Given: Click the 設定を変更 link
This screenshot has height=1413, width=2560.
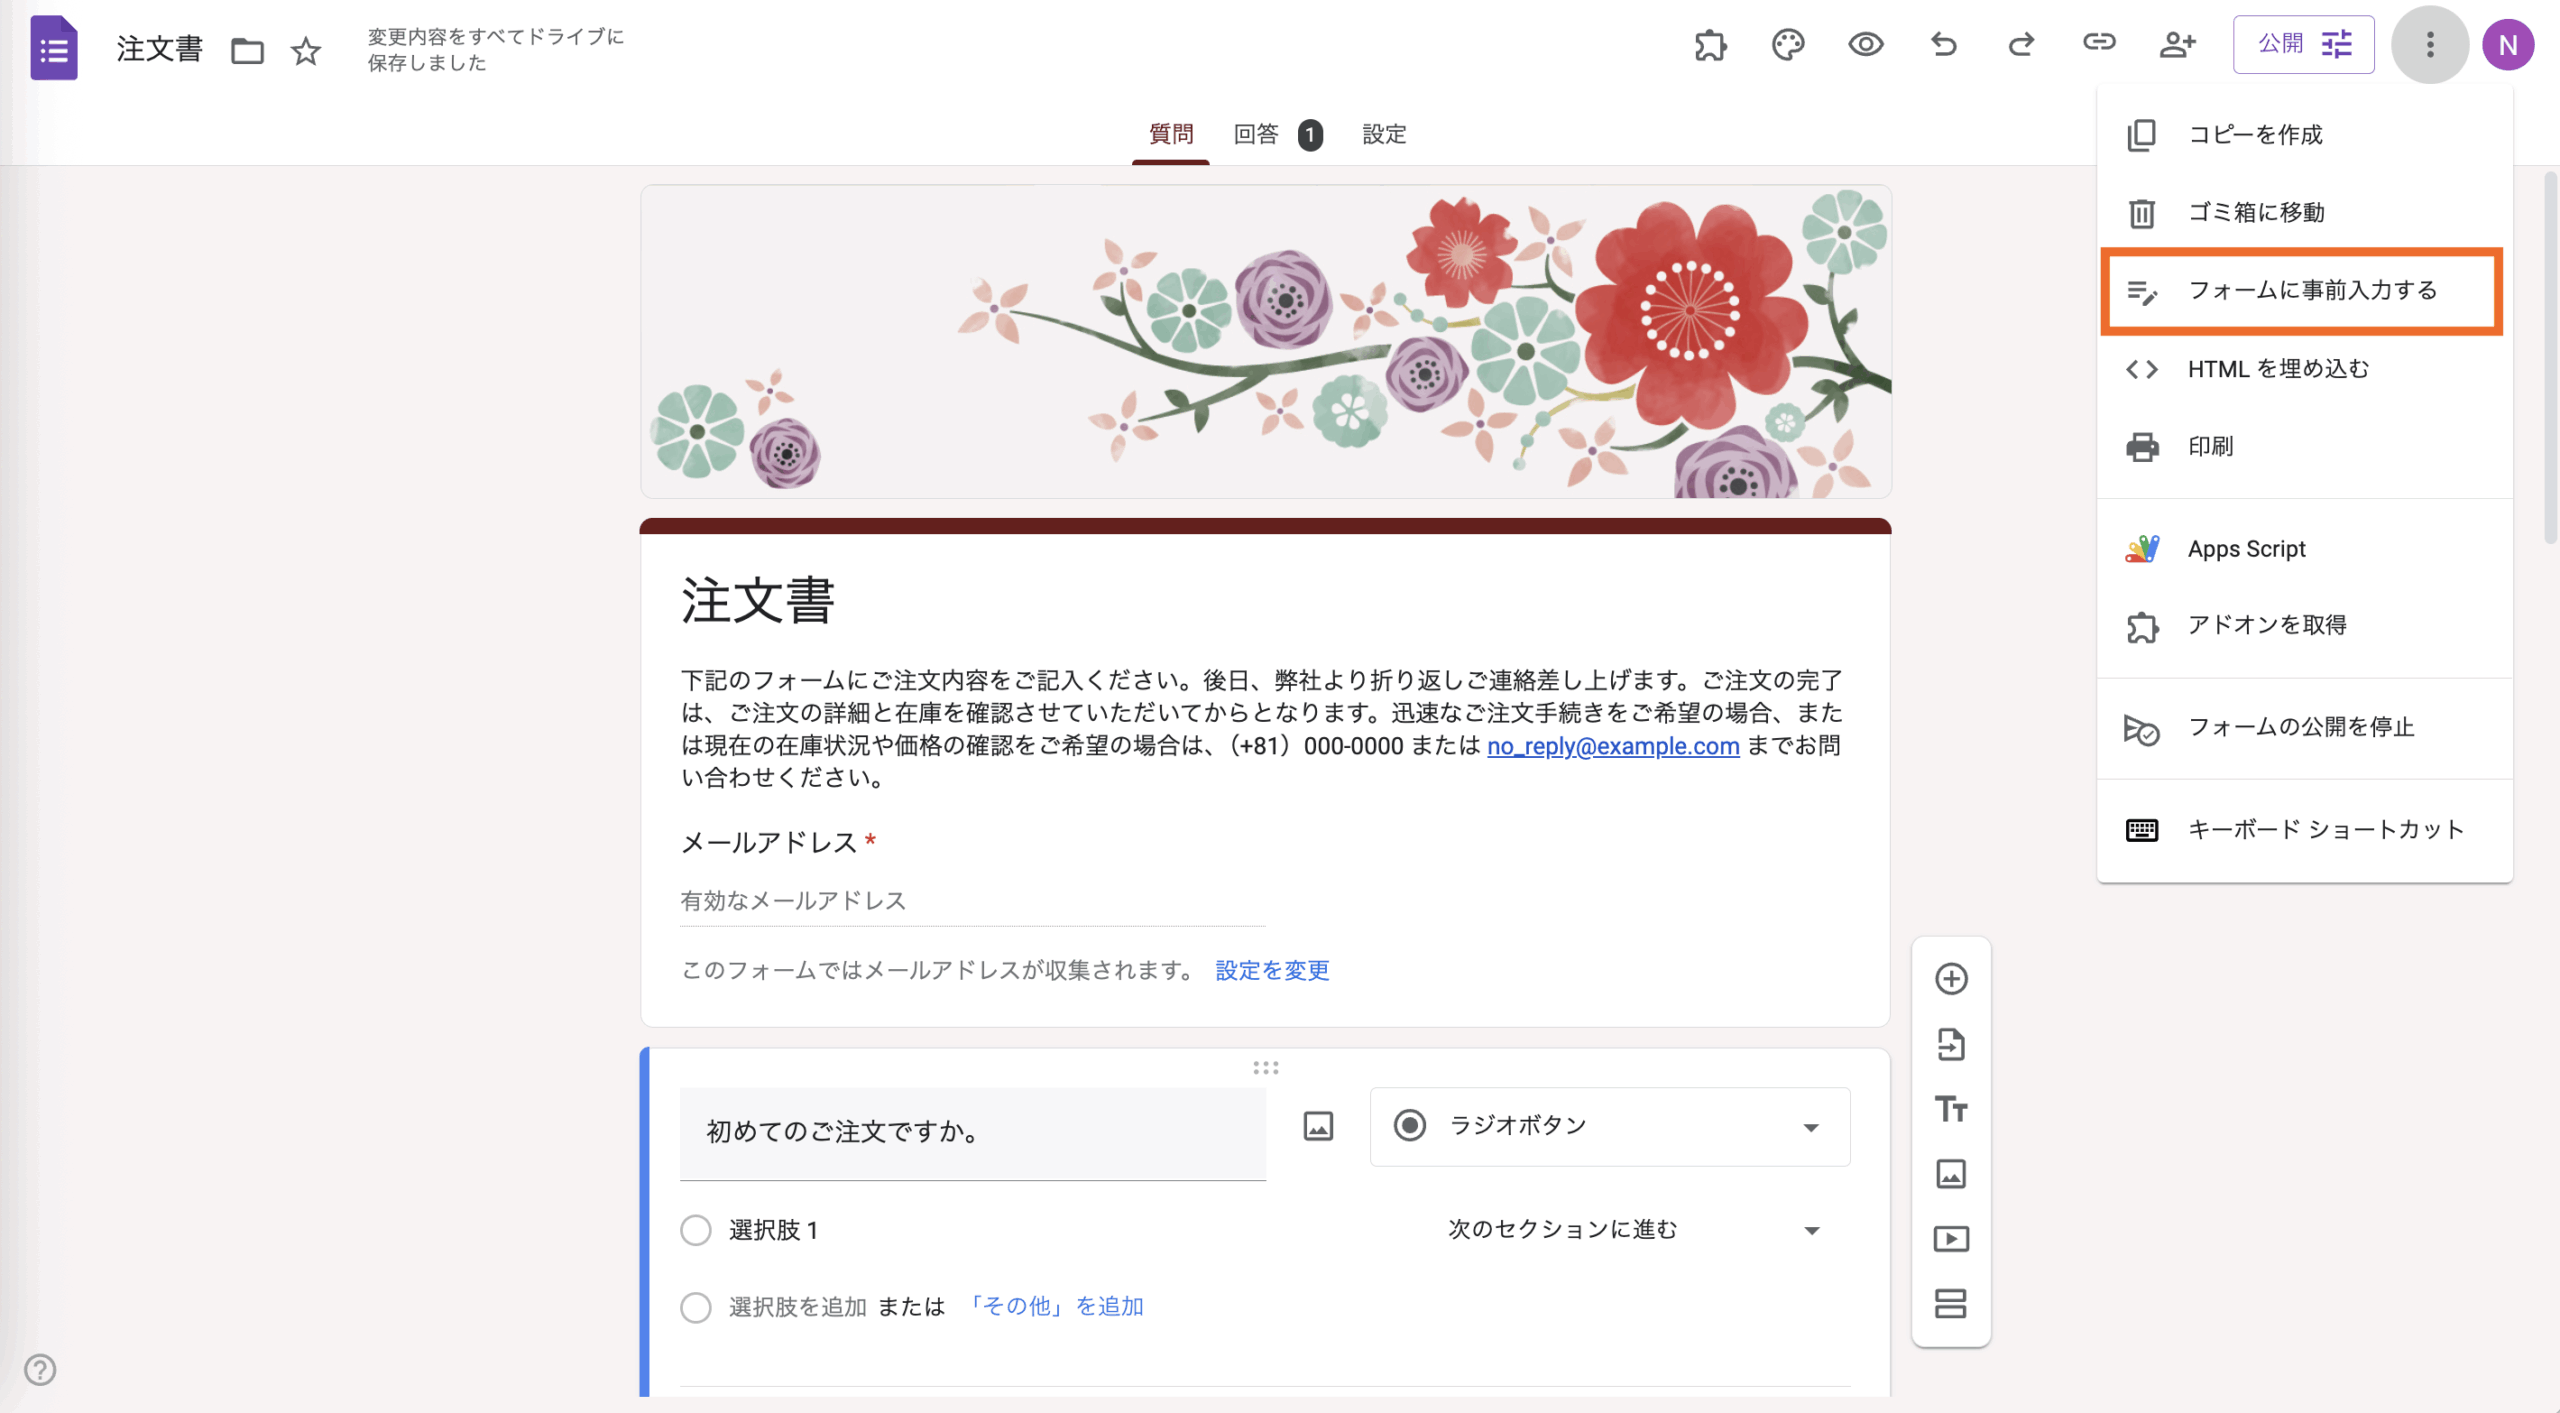Looking at the screenshot, I should (1272, 971).
